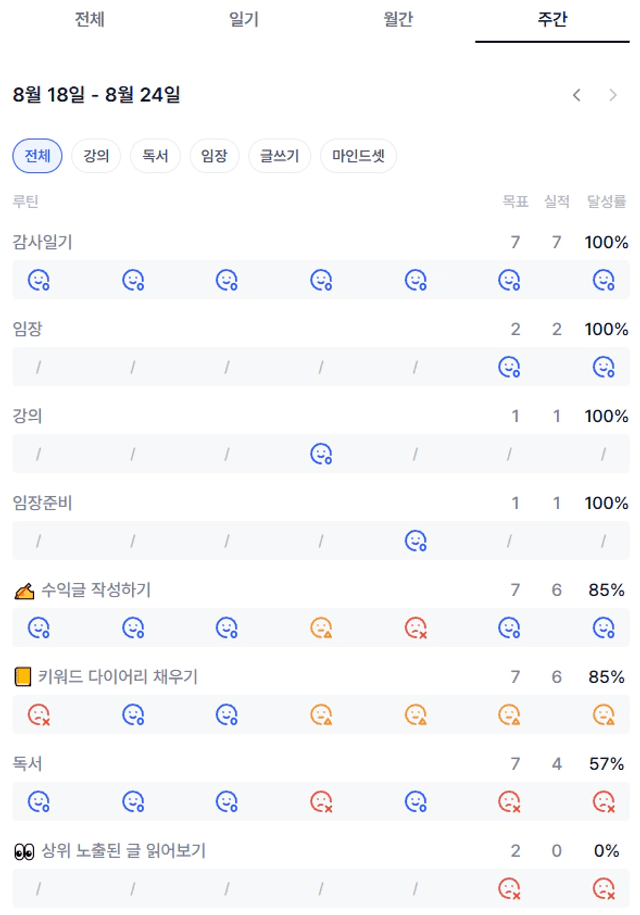Click the last red face in 독서 row
Image resolution: width=640 pixels, height=915 pixels.
pyautogui.click(x=604, y=802)
